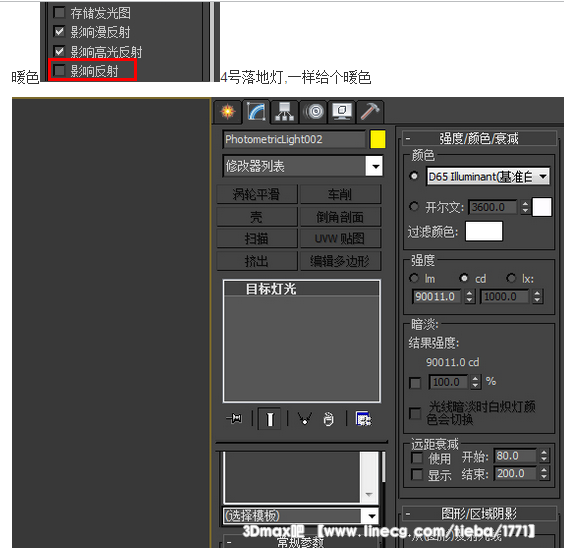Click the UVW 贴图 modifier button
The height and width of the screenshot is (548, 564).
tap(340, 239)
